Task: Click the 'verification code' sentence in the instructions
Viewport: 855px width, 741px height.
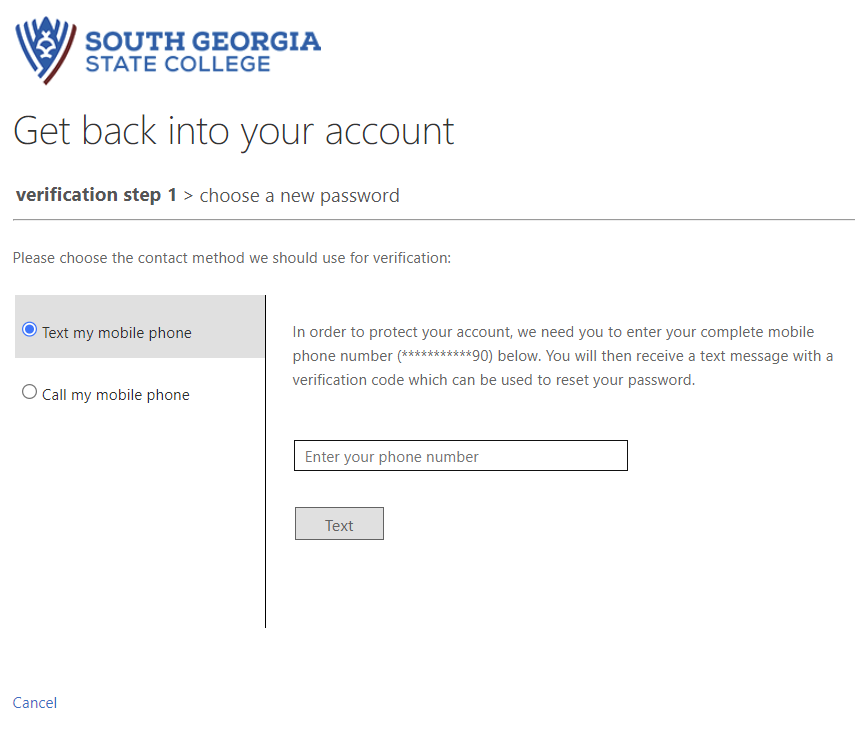Action: coord(493,381)
